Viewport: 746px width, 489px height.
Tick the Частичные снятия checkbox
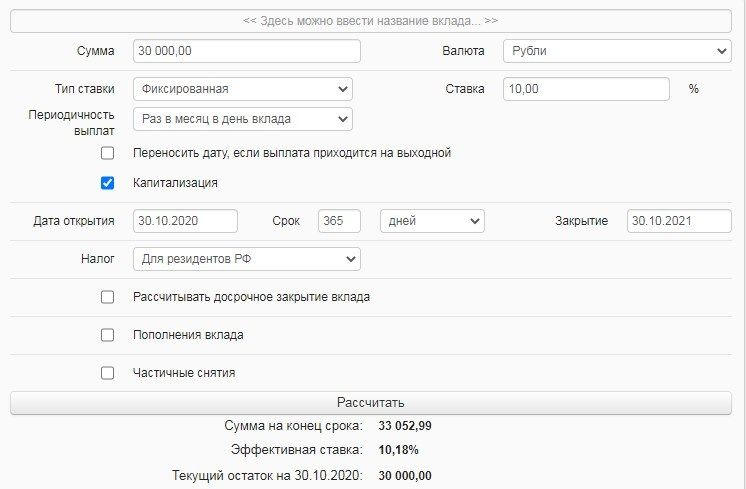108,373
